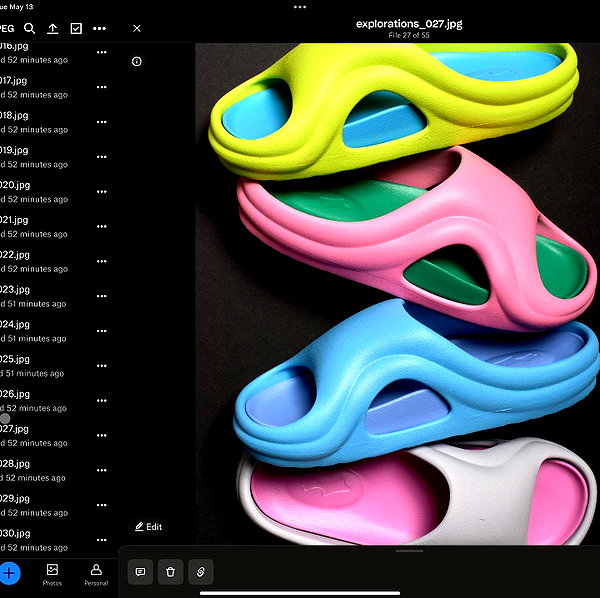Select file 026.jpg in list
The image size is (600, 598).
[x=57, y=401]
